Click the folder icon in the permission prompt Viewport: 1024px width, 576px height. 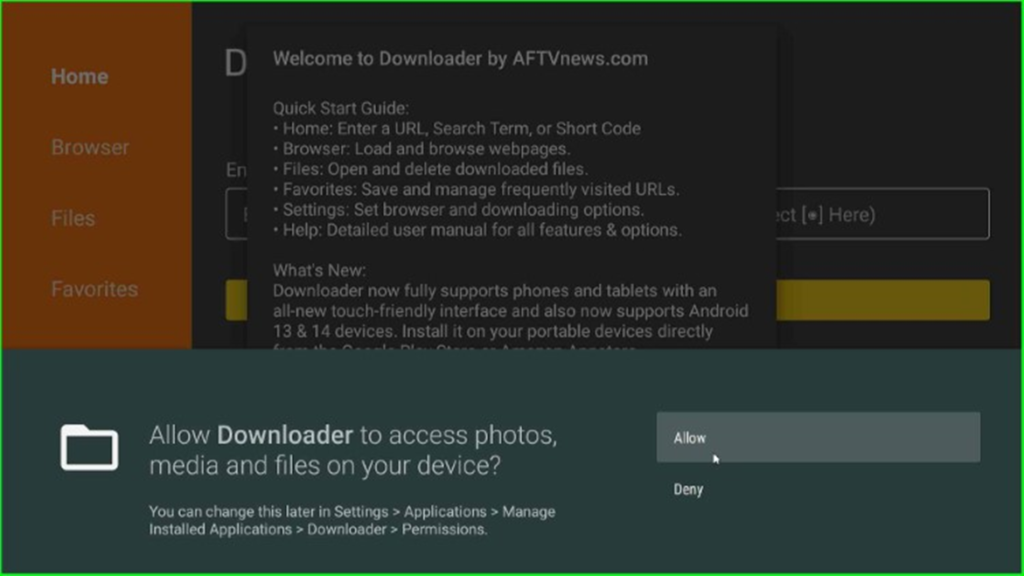tap(89, 447)
